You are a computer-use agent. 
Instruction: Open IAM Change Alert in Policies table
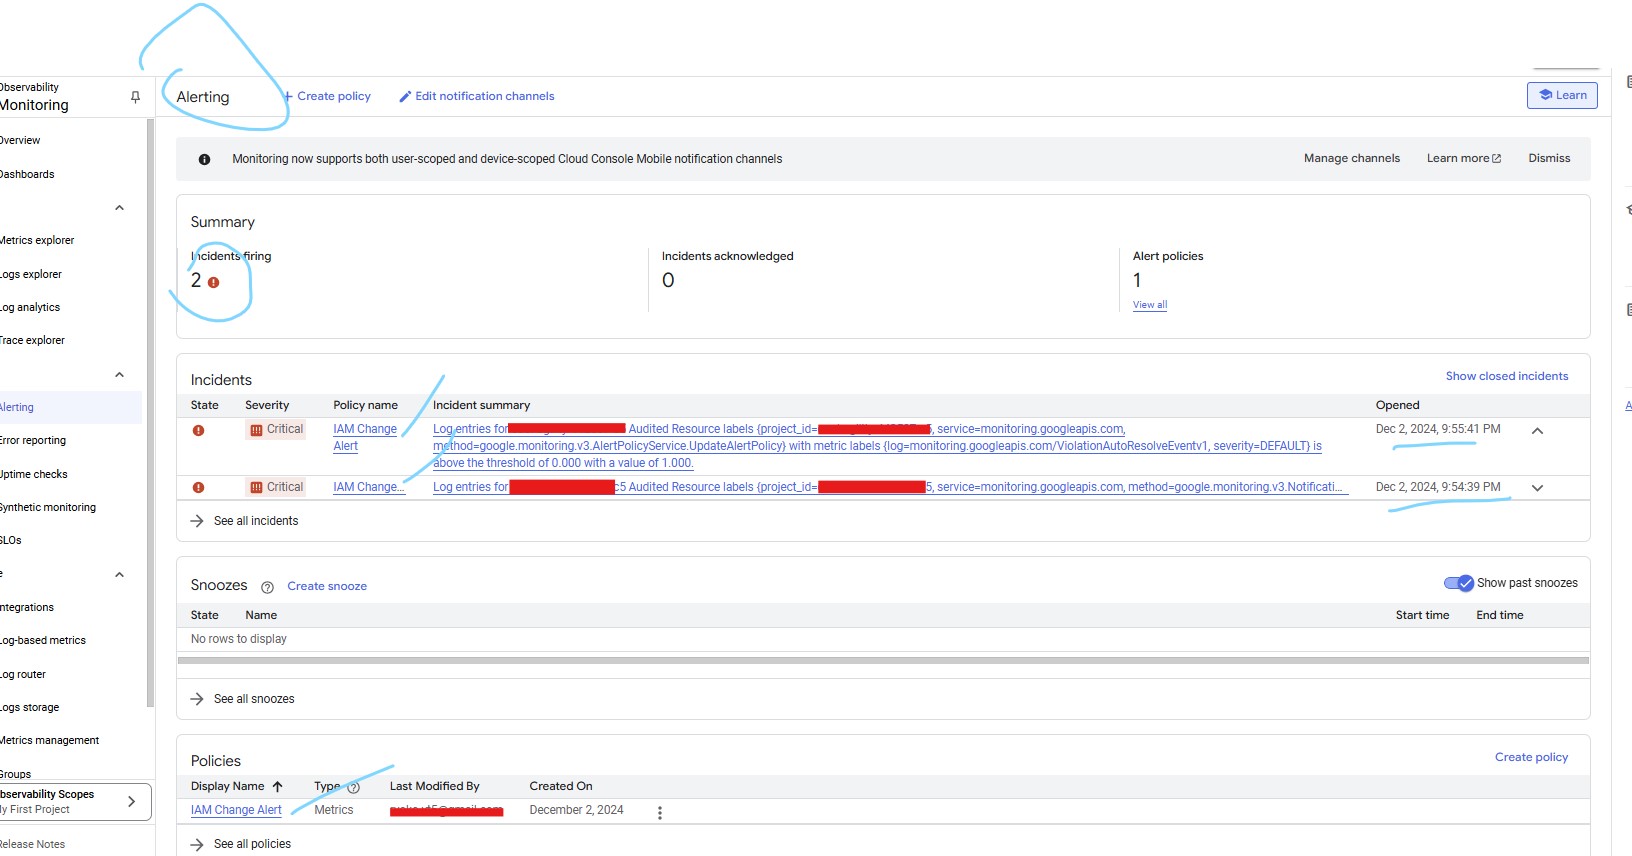point(236,810)
